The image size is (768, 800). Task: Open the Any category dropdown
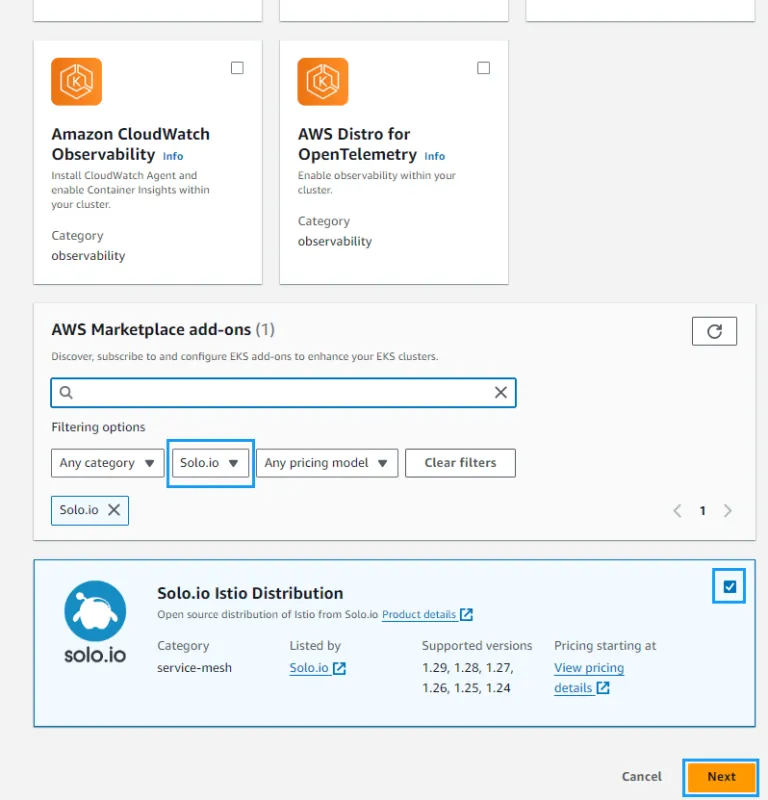(107, 463)
